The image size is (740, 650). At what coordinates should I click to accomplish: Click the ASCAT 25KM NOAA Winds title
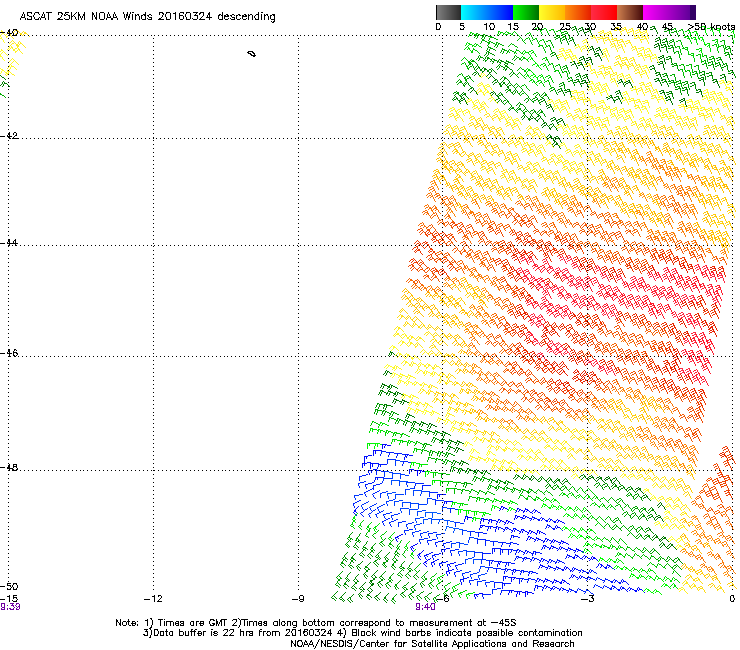coord(147,17)
